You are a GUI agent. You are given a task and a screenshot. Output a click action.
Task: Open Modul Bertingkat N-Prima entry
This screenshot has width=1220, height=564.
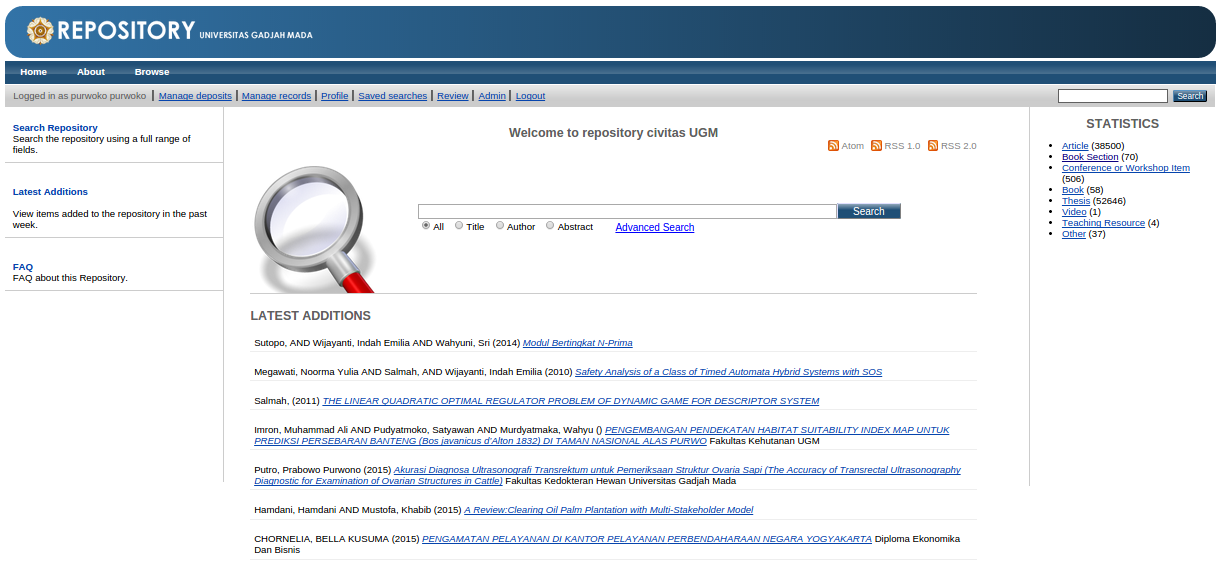[x=578, y=343]
